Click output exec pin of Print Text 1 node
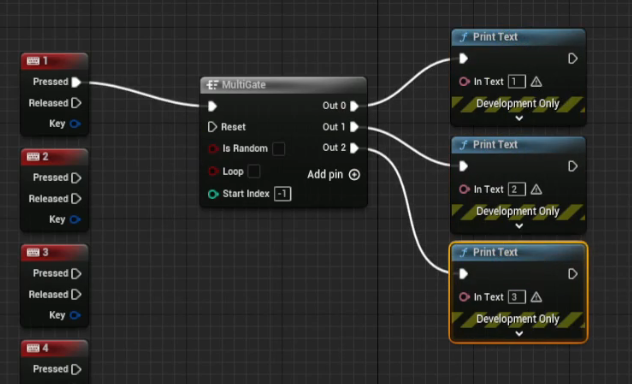 point(573,59)
